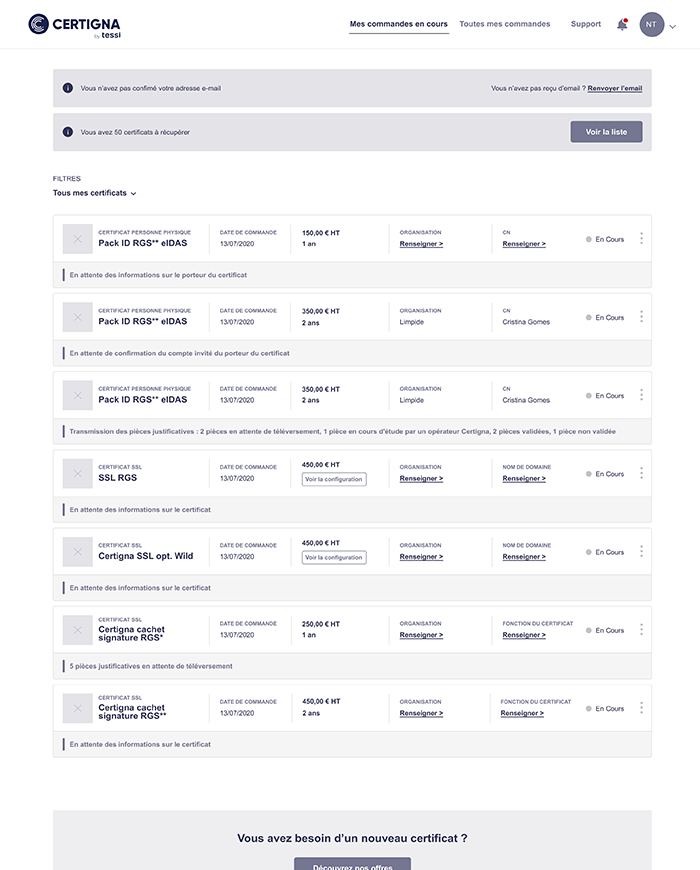Click thumbnail of the SSL RGS certificate
Image resolution: width=700 pixels, height=870 pixels.
[77, 474]
